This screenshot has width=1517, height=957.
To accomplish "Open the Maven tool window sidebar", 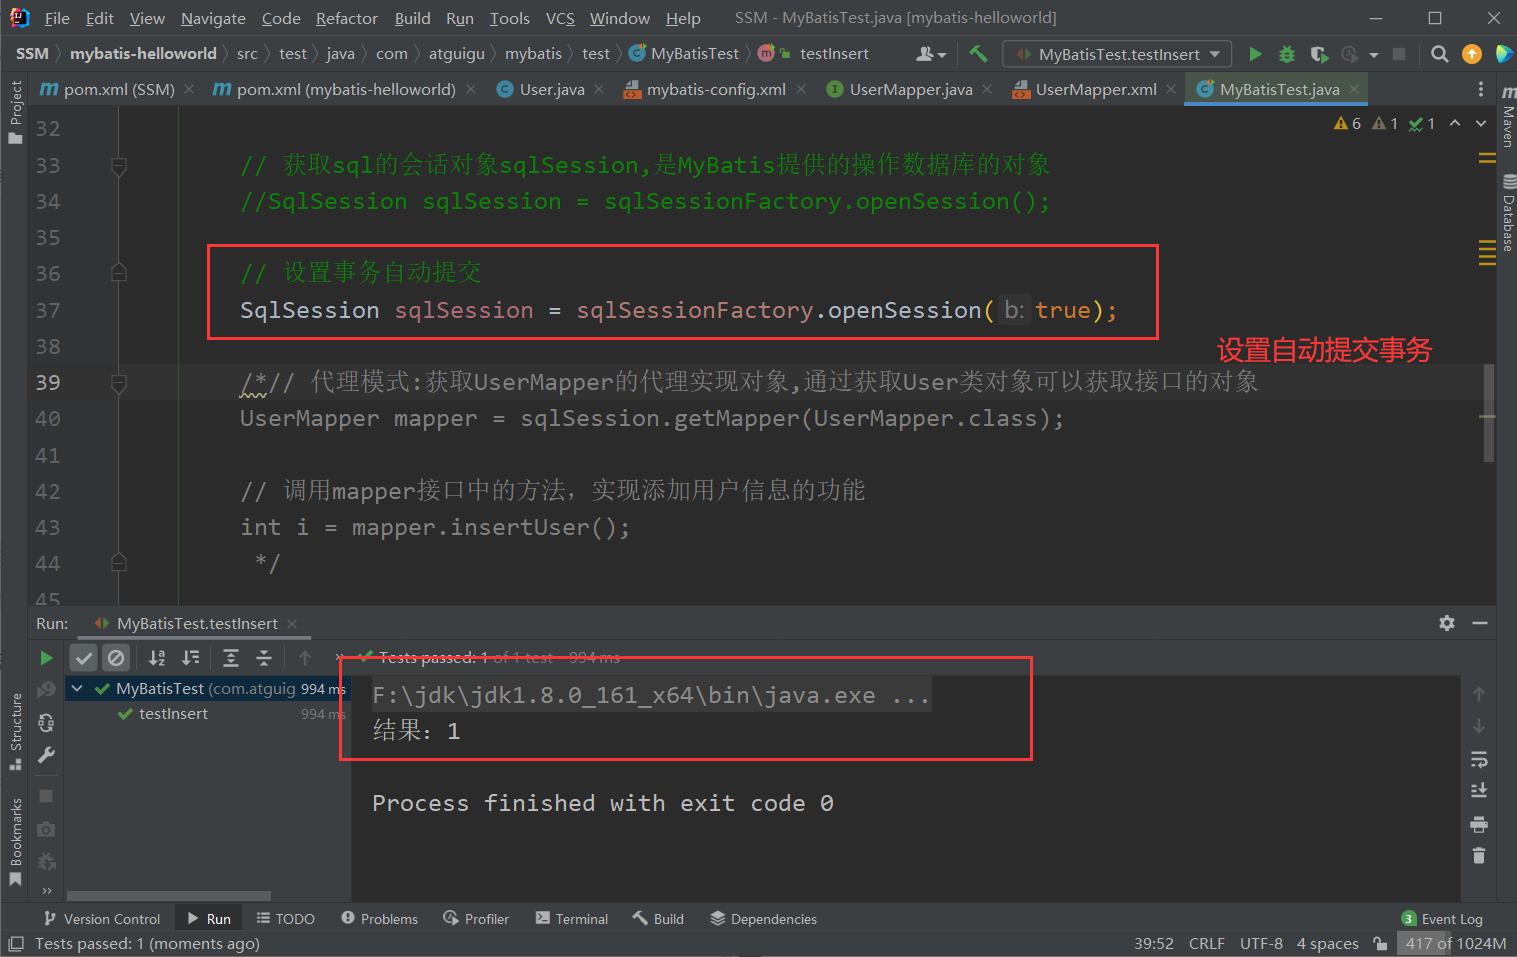I will coord(1507,118).
